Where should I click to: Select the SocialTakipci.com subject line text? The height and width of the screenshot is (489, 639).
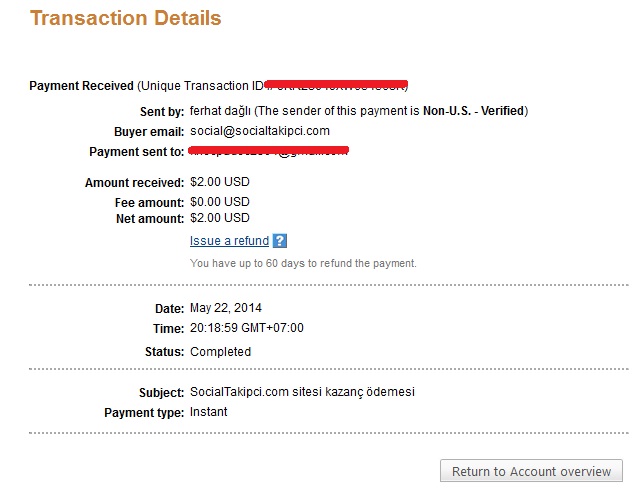(x=301, y=392)
